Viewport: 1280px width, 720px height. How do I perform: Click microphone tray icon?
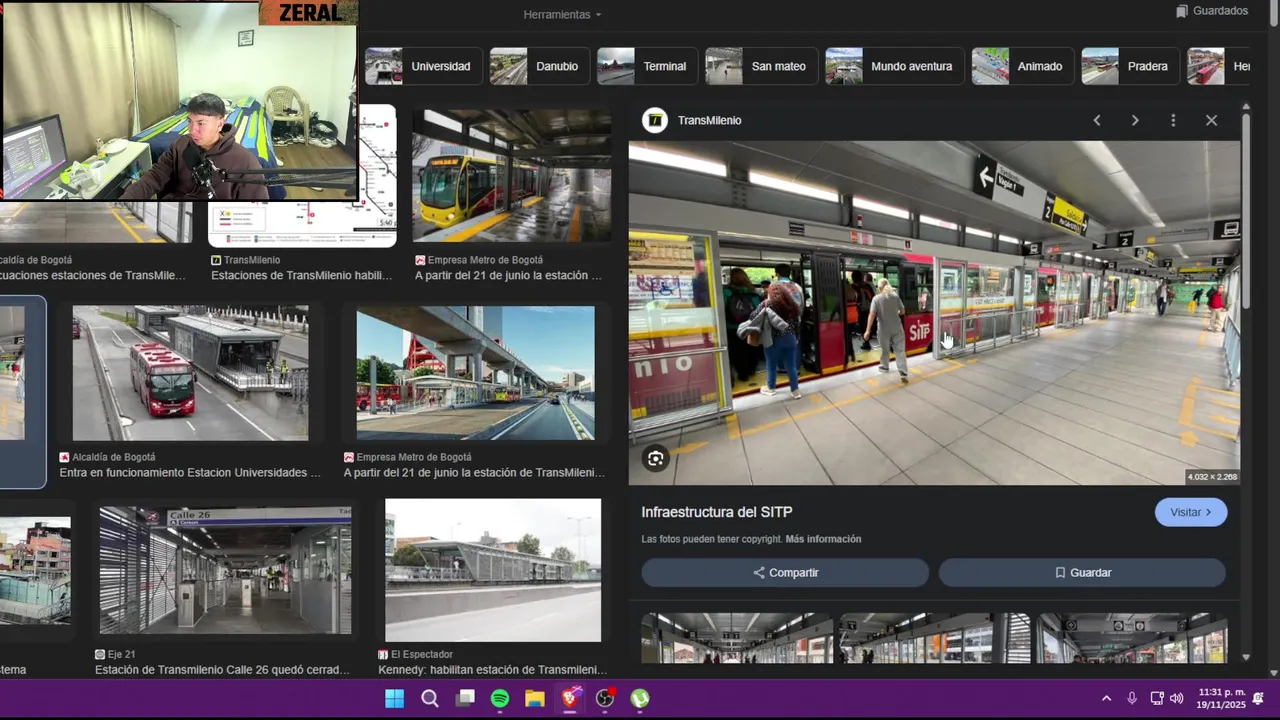click(1132, 699)
